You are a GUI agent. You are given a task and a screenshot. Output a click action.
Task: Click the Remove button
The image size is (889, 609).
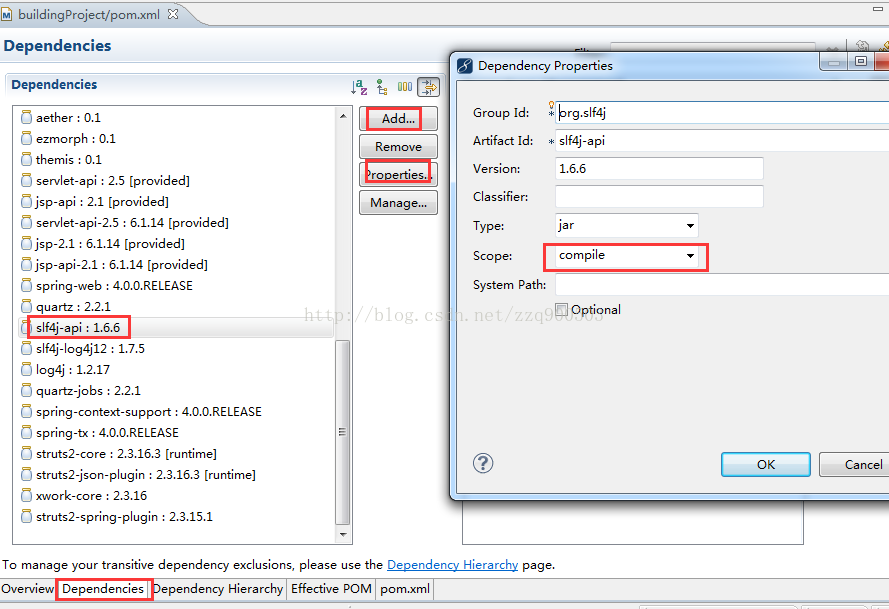(398, 146)
